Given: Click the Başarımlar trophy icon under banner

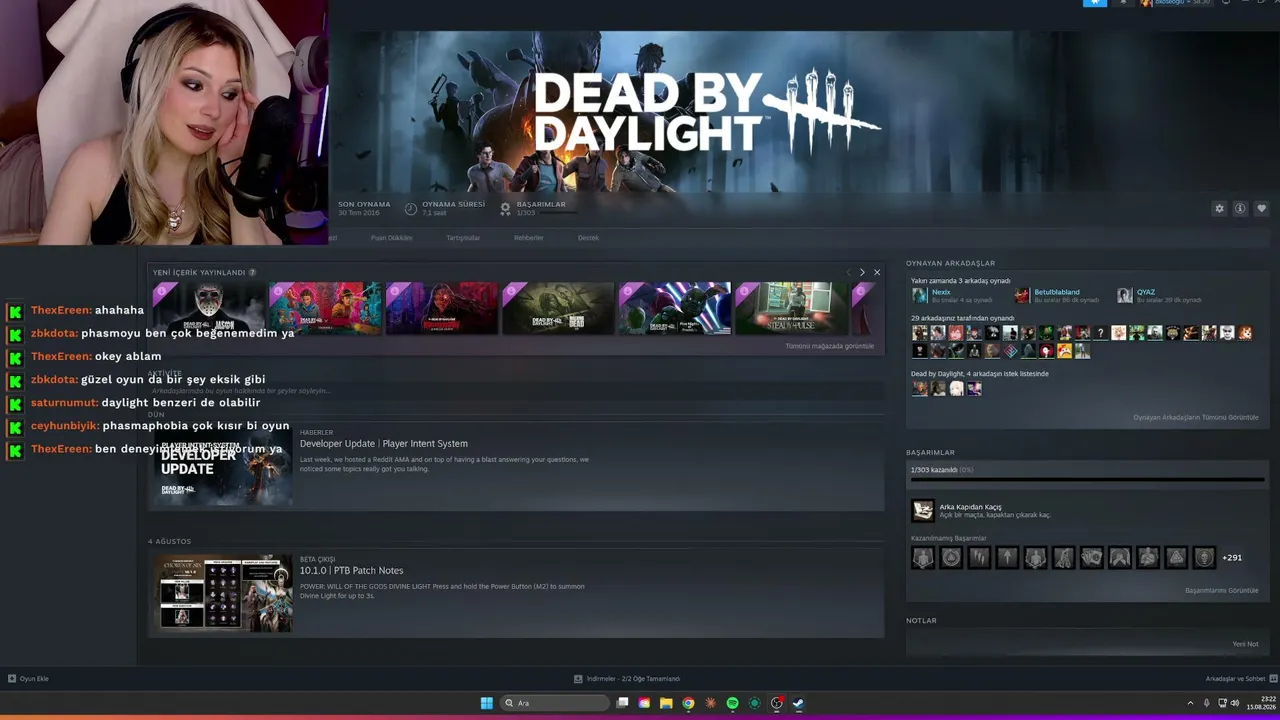Looking at the screenshot, I should (505, 209).
